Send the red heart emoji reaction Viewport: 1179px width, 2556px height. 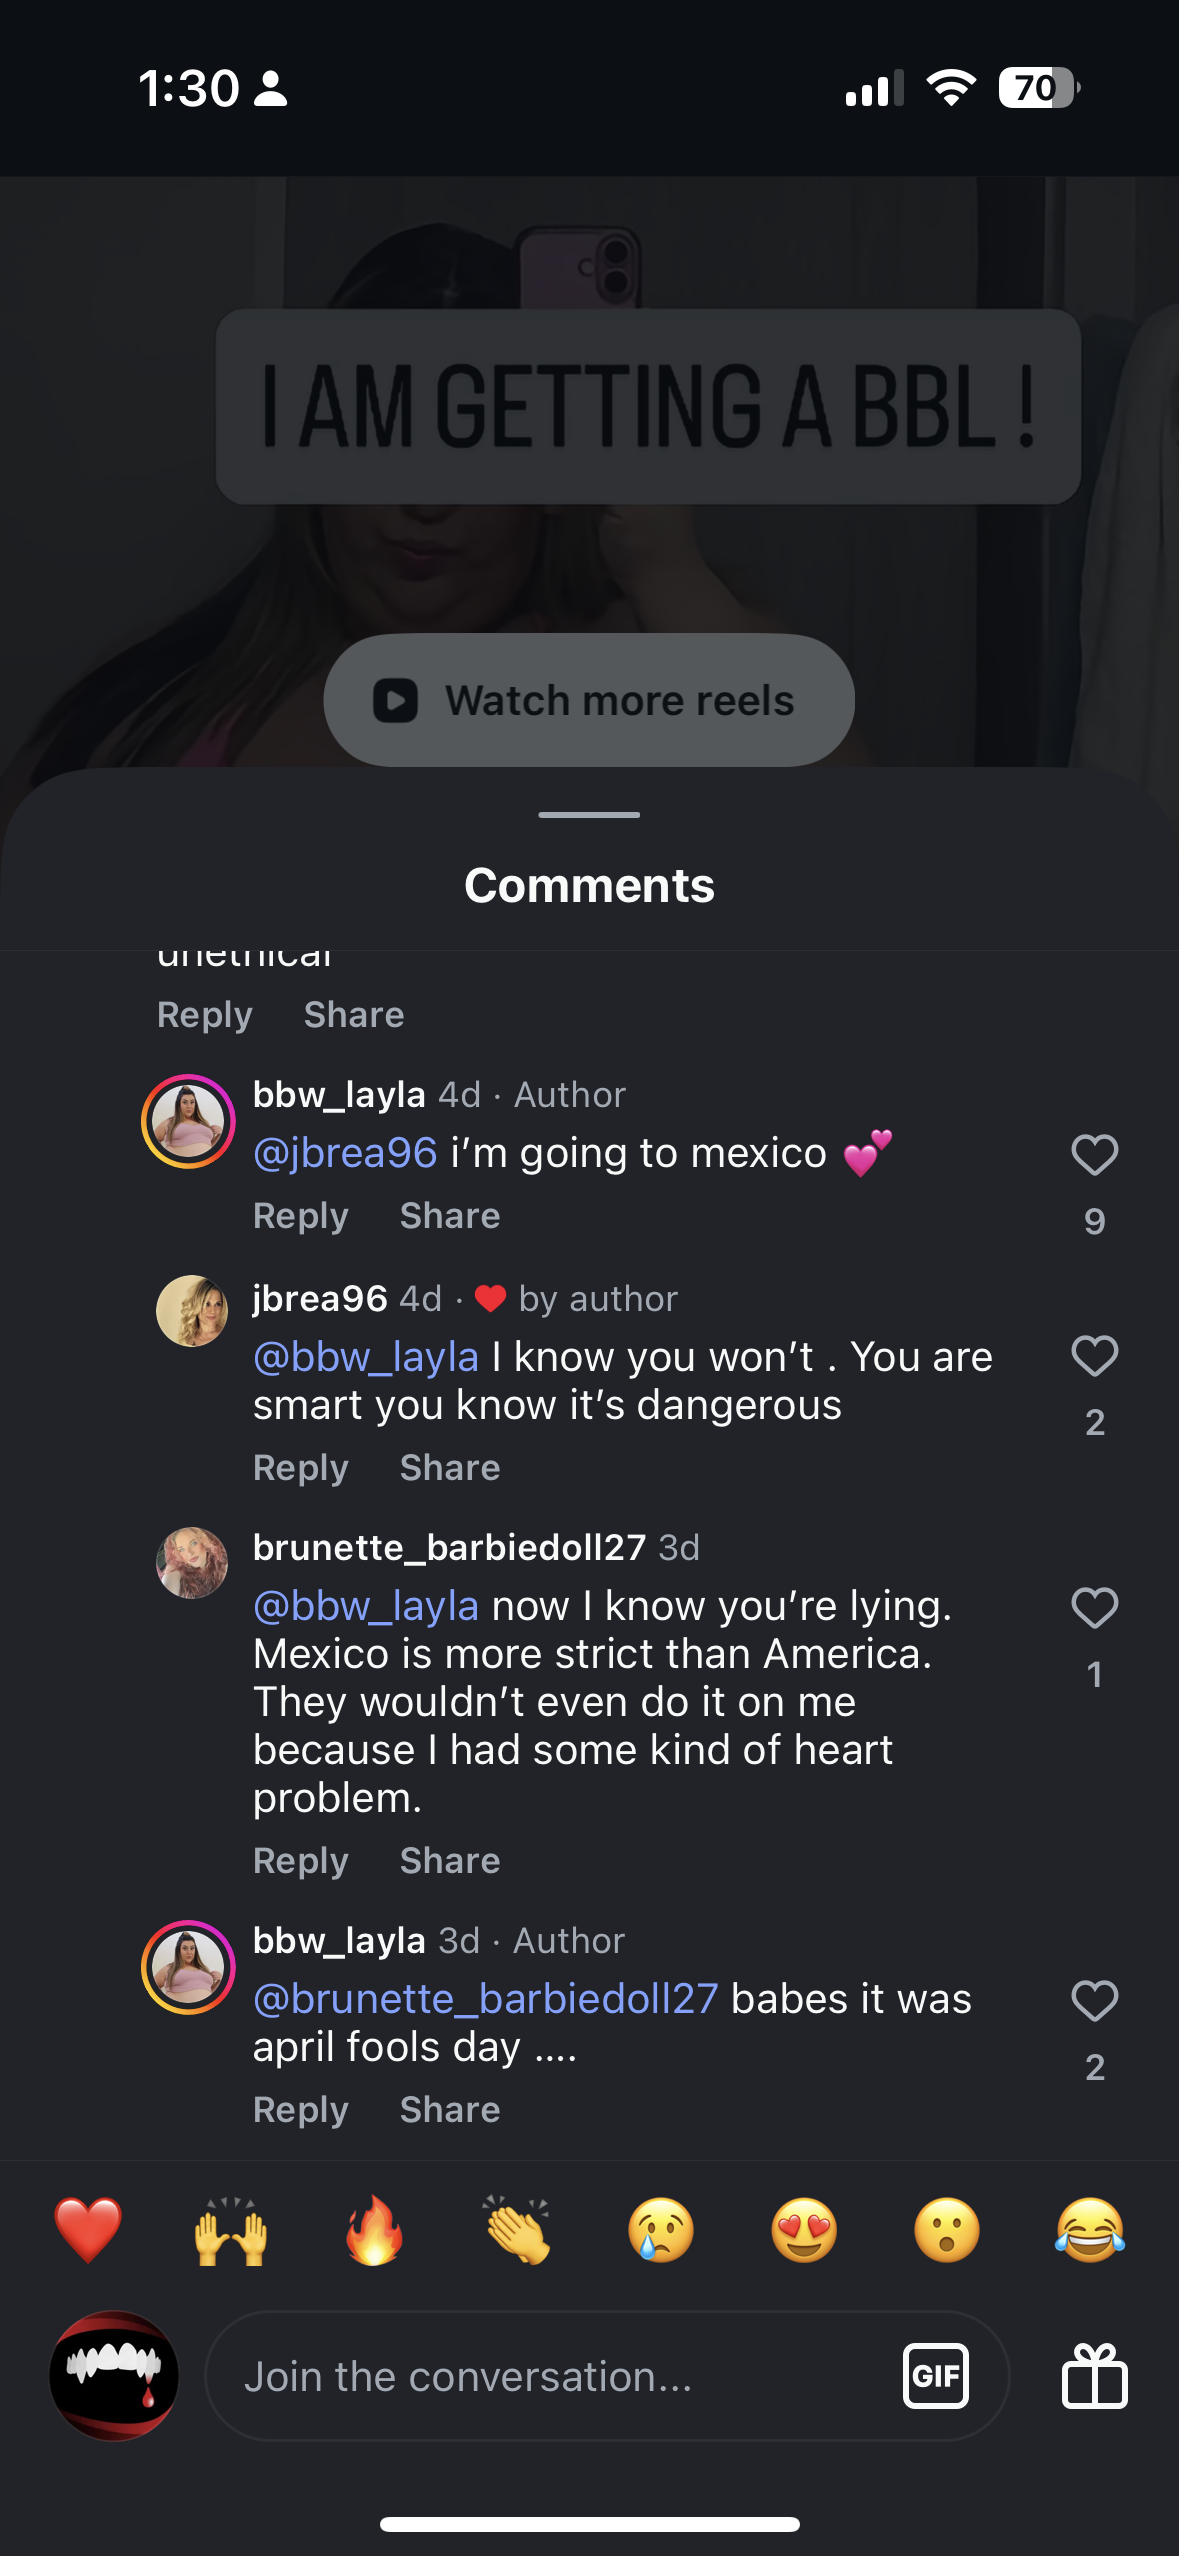pyautogui.click(x=88, y=2231)
